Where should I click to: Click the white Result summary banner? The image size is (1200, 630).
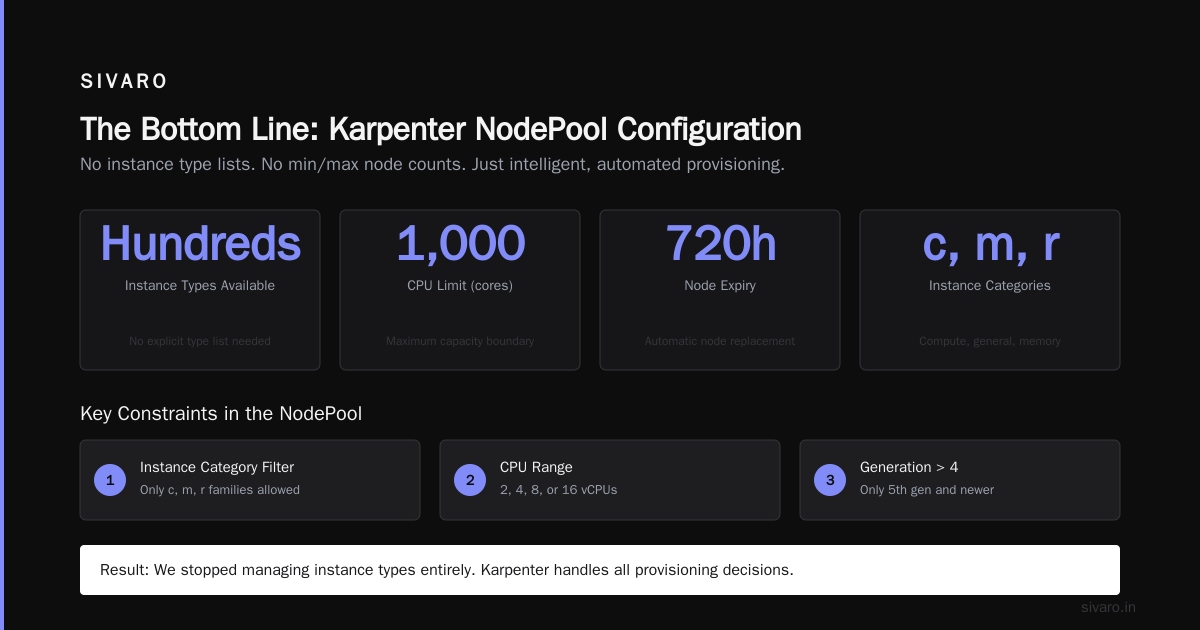pyautogui.click(x=600, y=570)
